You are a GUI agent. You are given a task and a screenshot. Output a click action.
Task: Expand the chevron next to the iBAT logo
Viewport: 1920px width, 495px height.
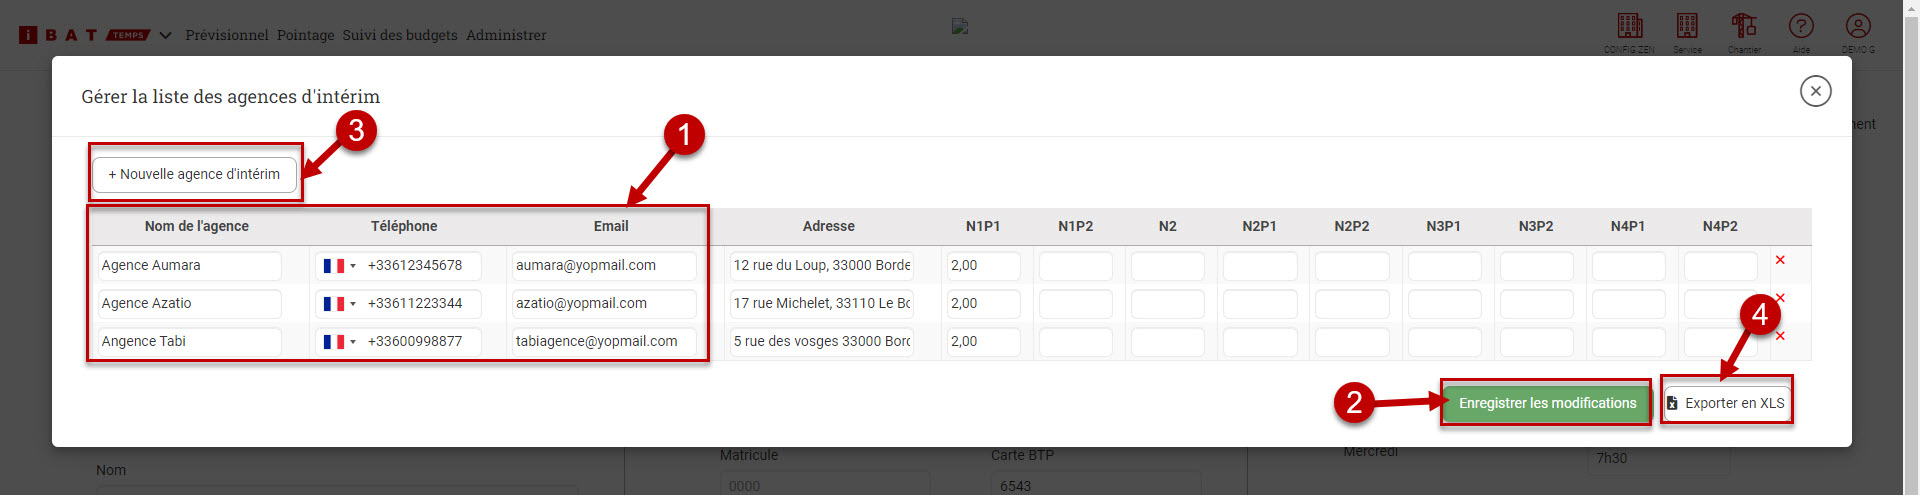(x=165, y=35)
